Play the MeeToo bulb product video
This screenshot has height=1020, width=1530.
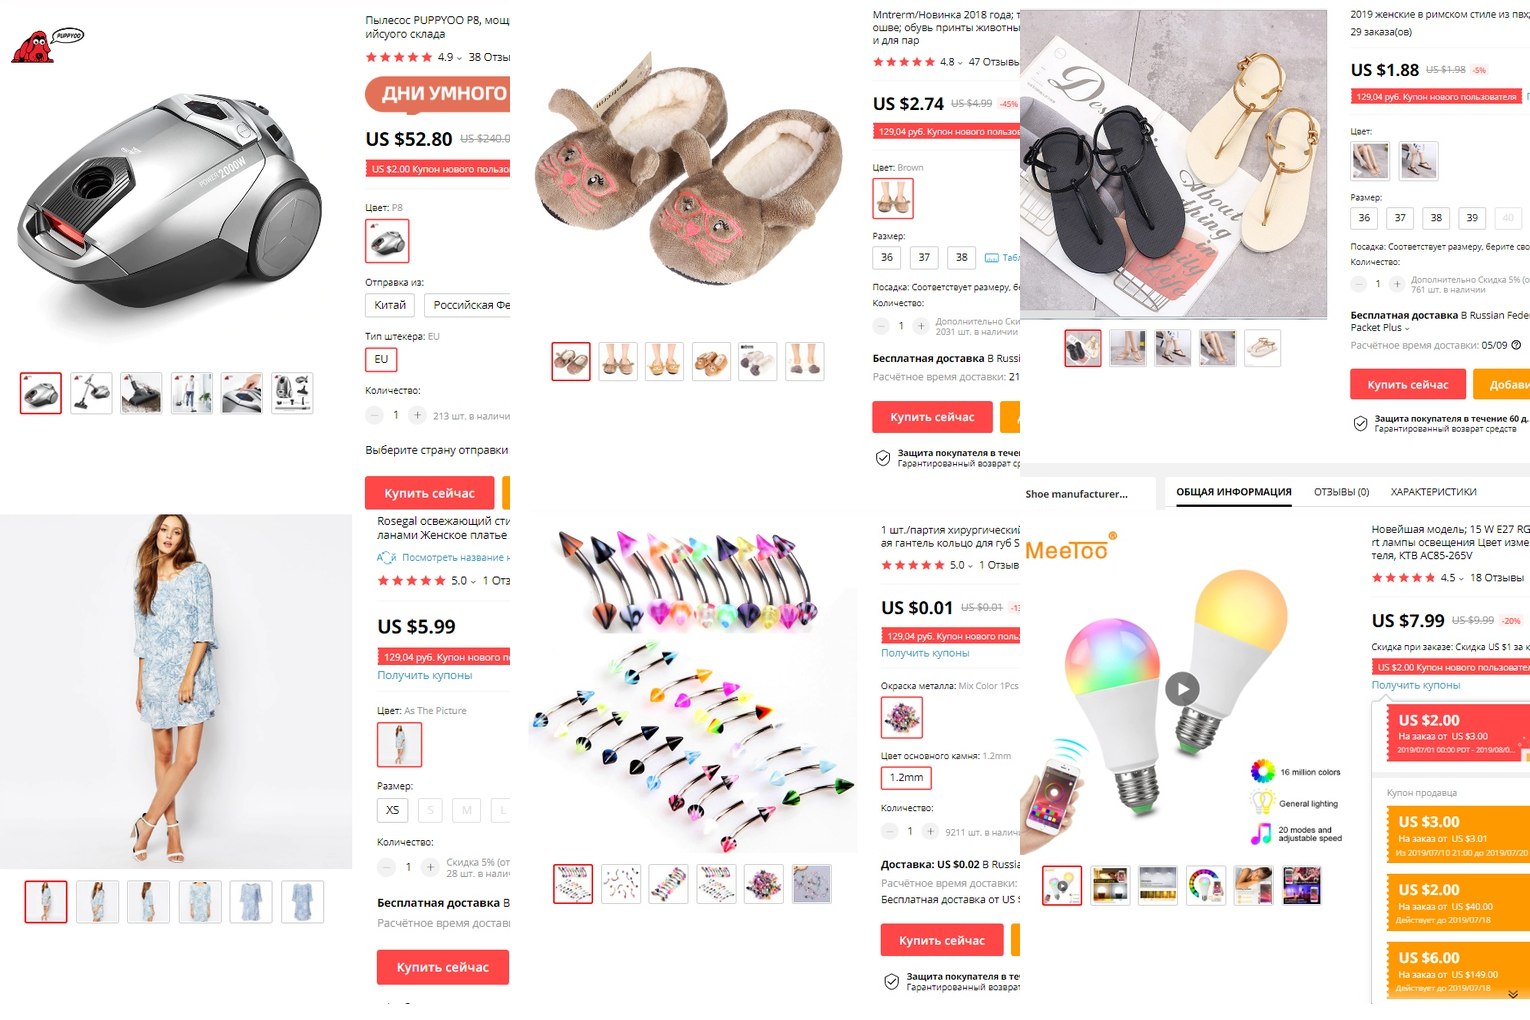pyautogui.click(x=1182, y=688)
